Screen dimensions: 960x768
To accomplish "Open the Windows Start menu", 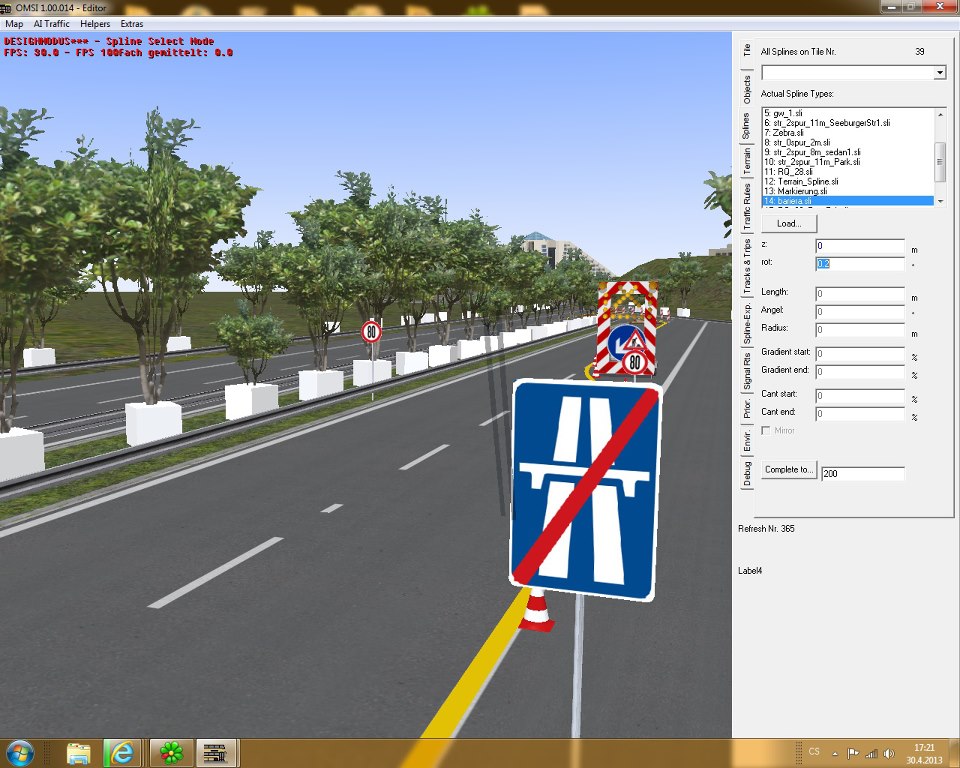I will (20, 752).
